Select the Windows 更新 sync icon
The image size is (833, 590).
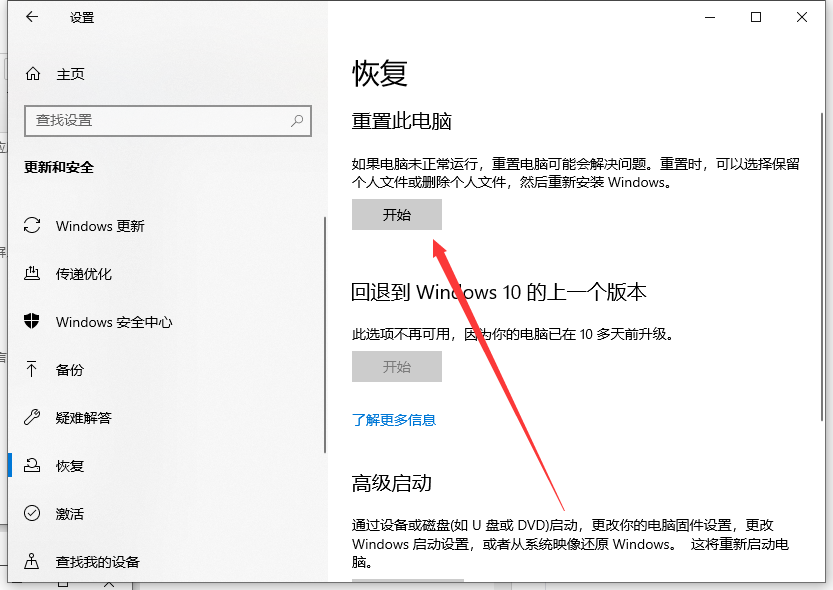click(32, 225)
